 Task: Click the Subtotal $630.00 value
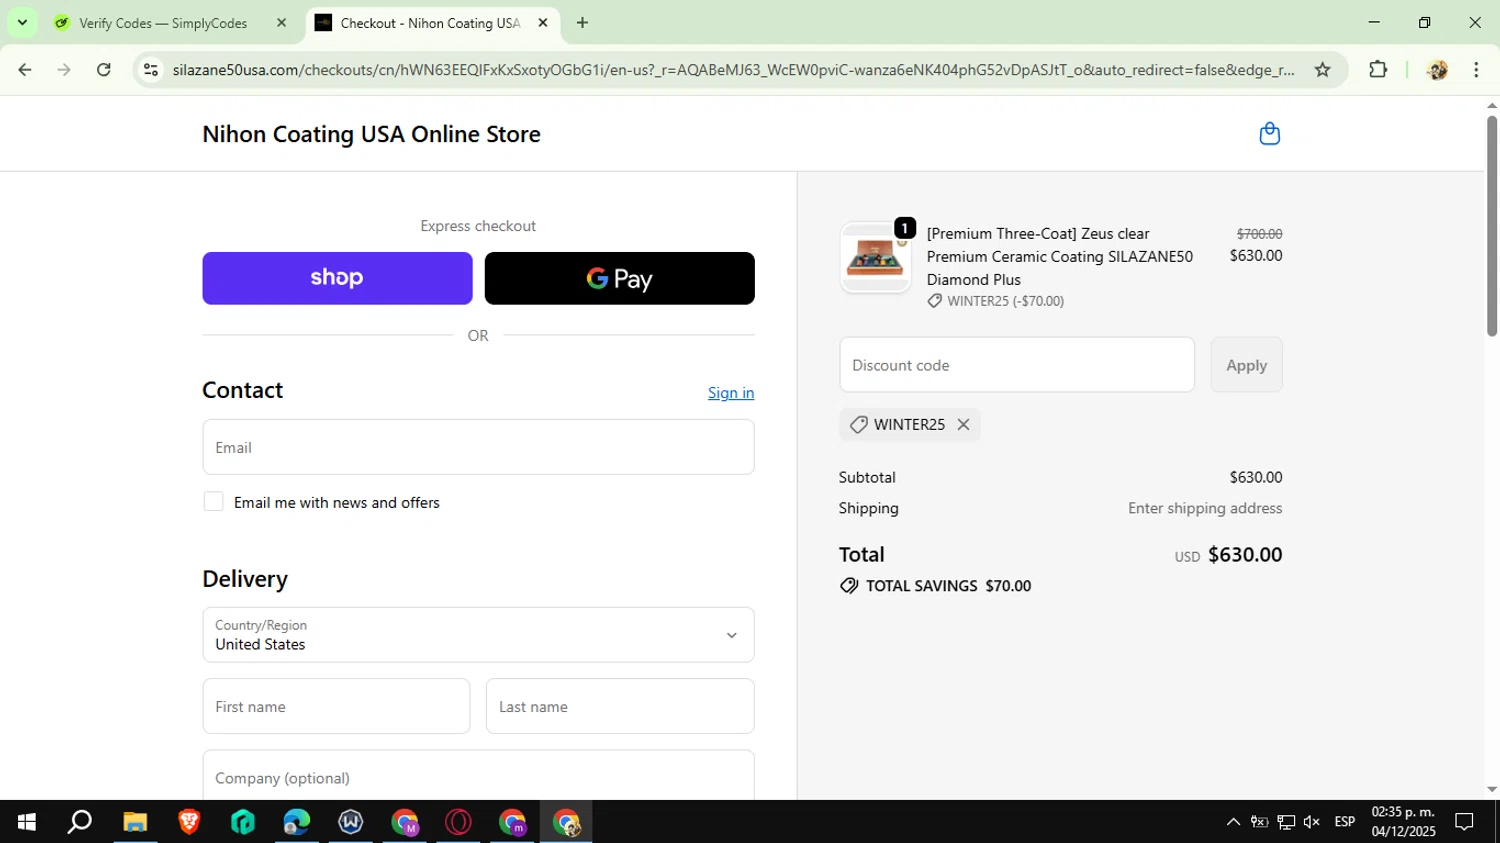[x=1256, y=478]
